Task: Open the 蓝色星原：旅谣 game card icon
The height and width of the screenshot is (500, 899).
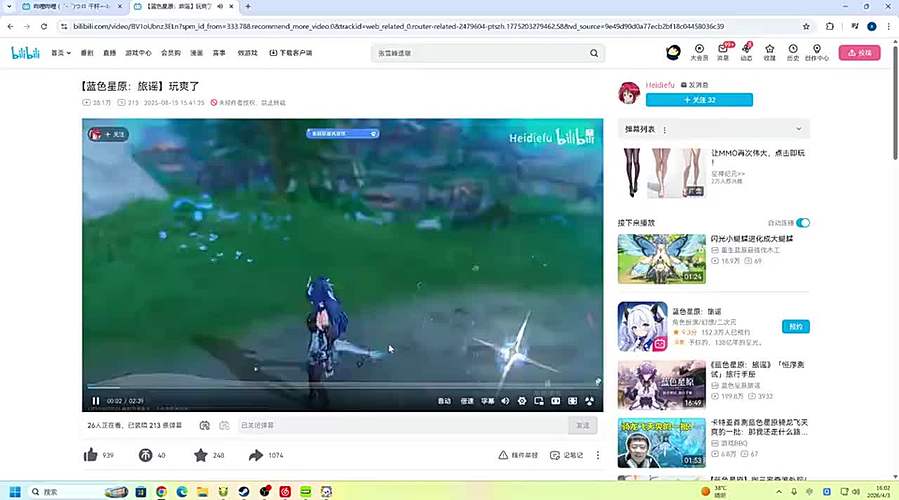Action: tap(643, 326)
